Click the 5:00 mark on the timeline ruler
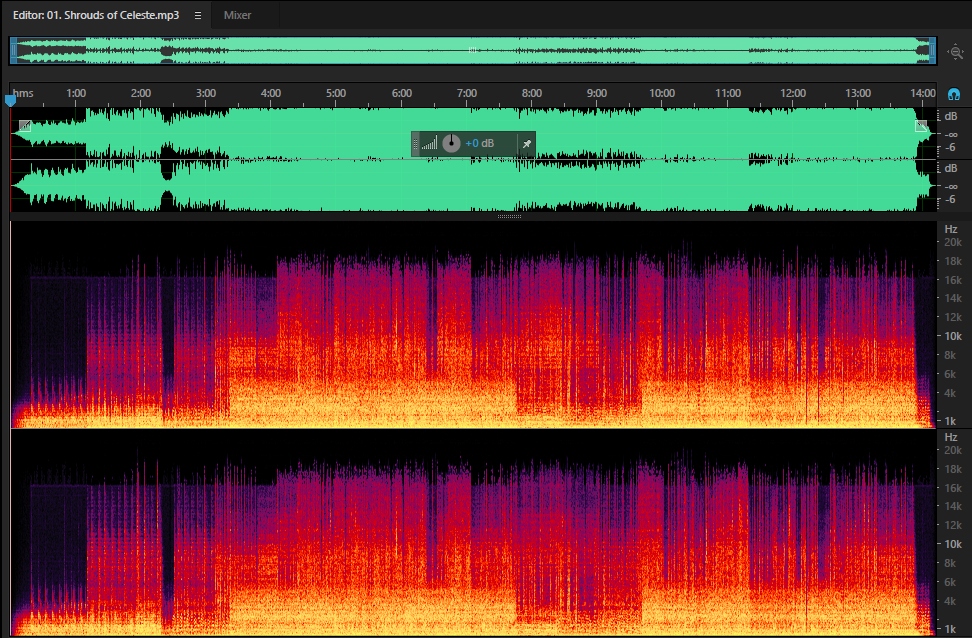The height and width of the screenshot is (638, 972). point(336,94)
